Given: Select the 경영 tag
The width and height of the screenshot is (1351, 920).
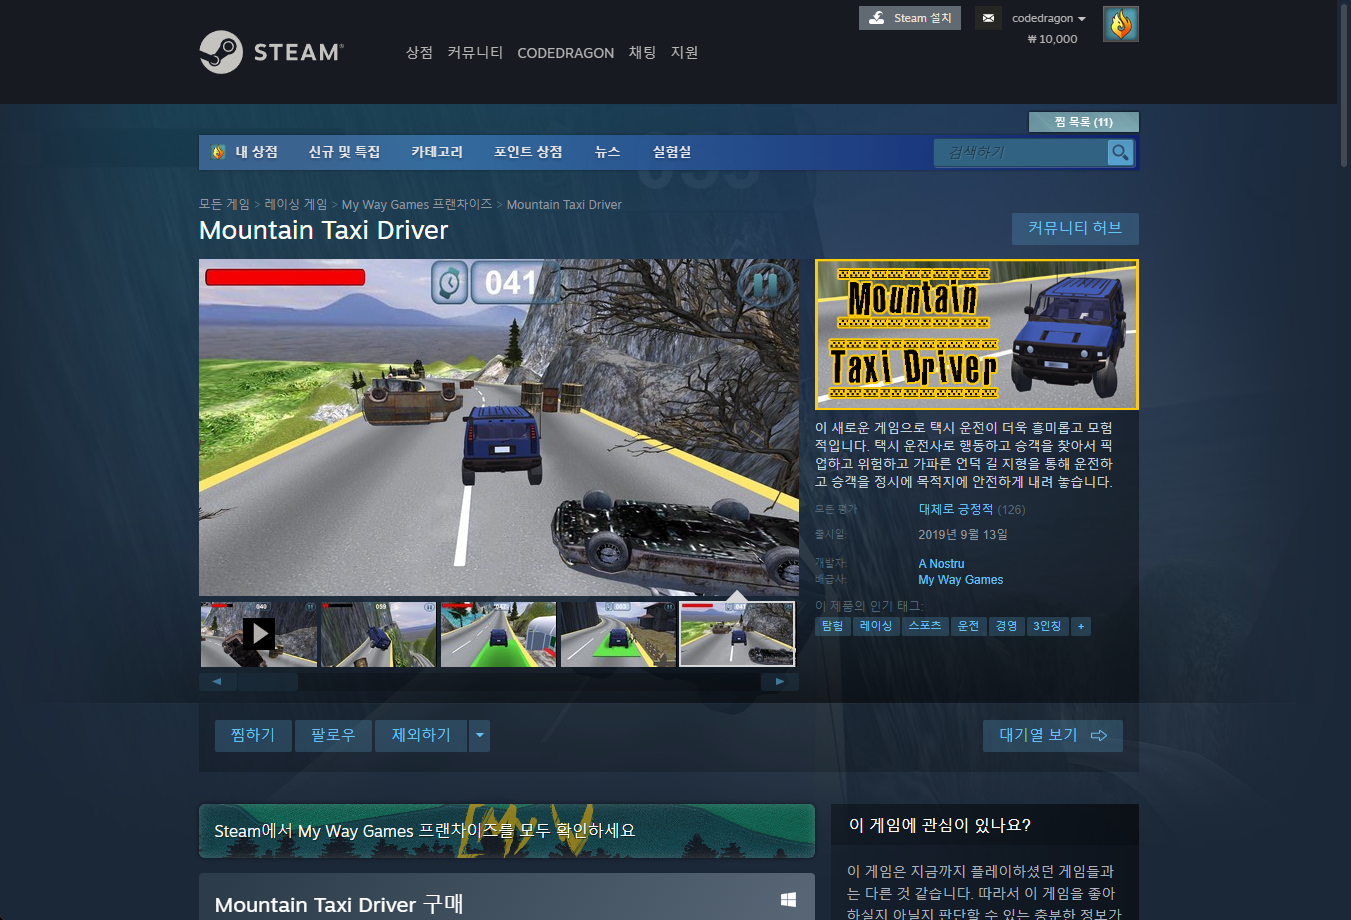Looking at the screenshot, I should (1006, 626).
